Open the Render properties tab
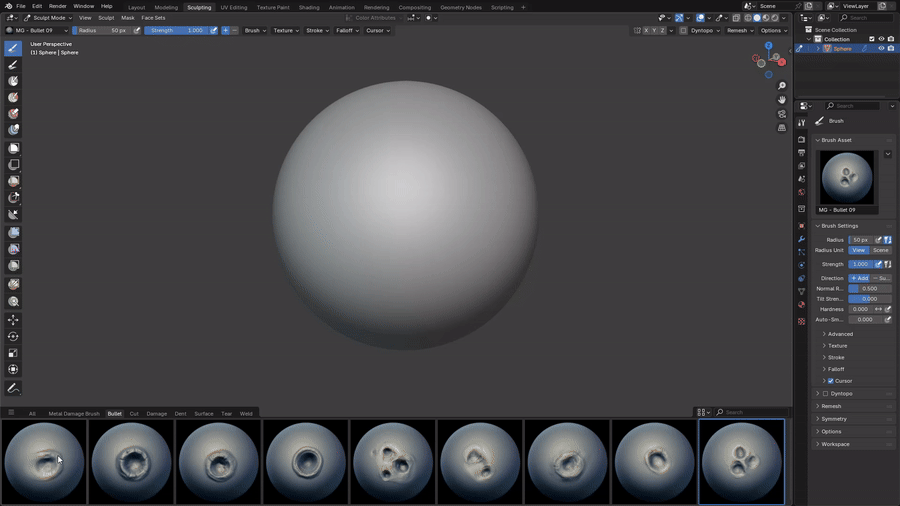900x506 pixels. click(x=801, y=139)
